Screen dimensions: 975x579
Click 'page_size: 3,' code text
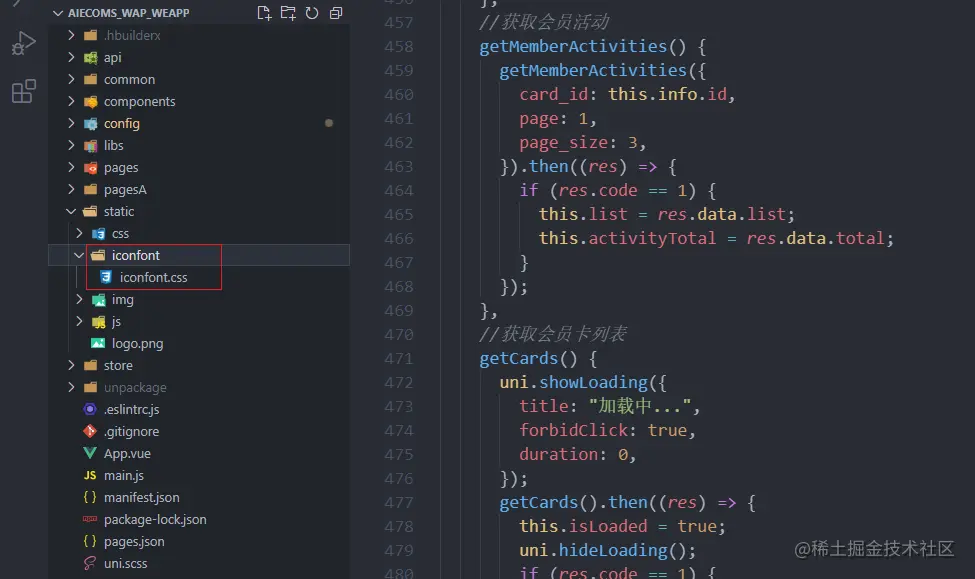point(583,143)
